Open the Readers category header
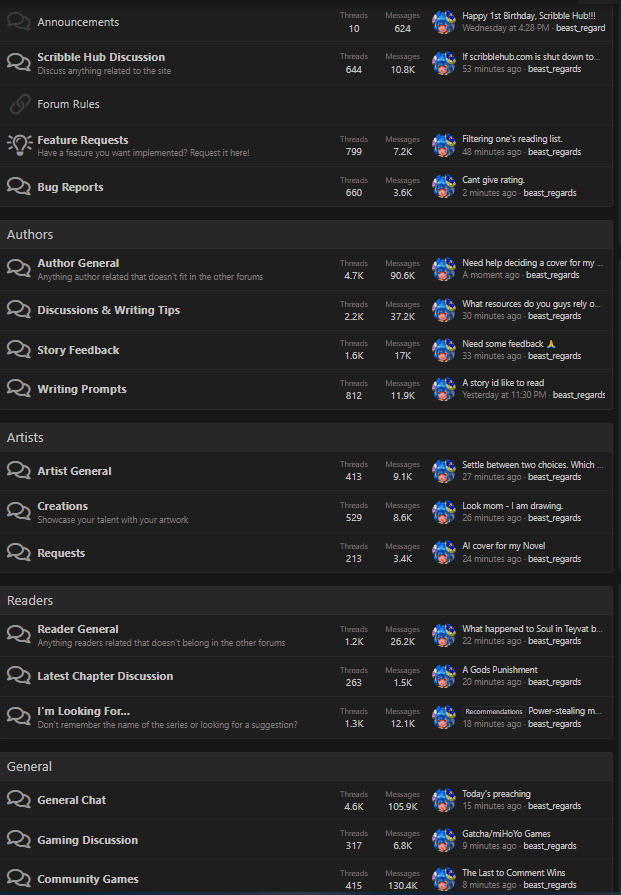Screen dimensions: 621x895 point(30,600)
